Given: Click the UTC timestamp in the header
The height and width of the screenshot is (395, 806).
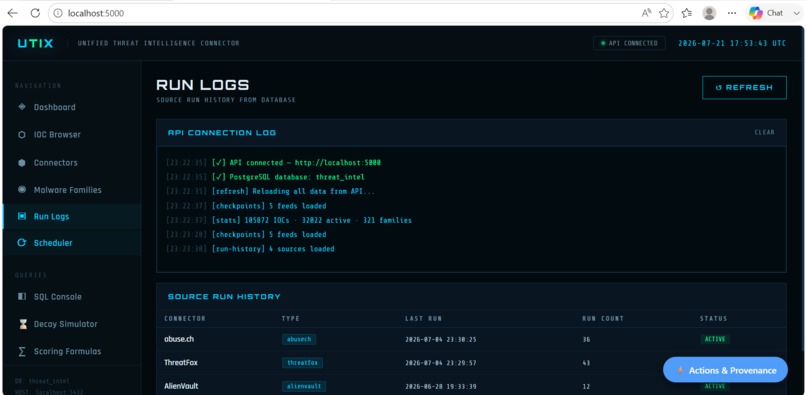Looking at the screenshot, I should point(732,43).
